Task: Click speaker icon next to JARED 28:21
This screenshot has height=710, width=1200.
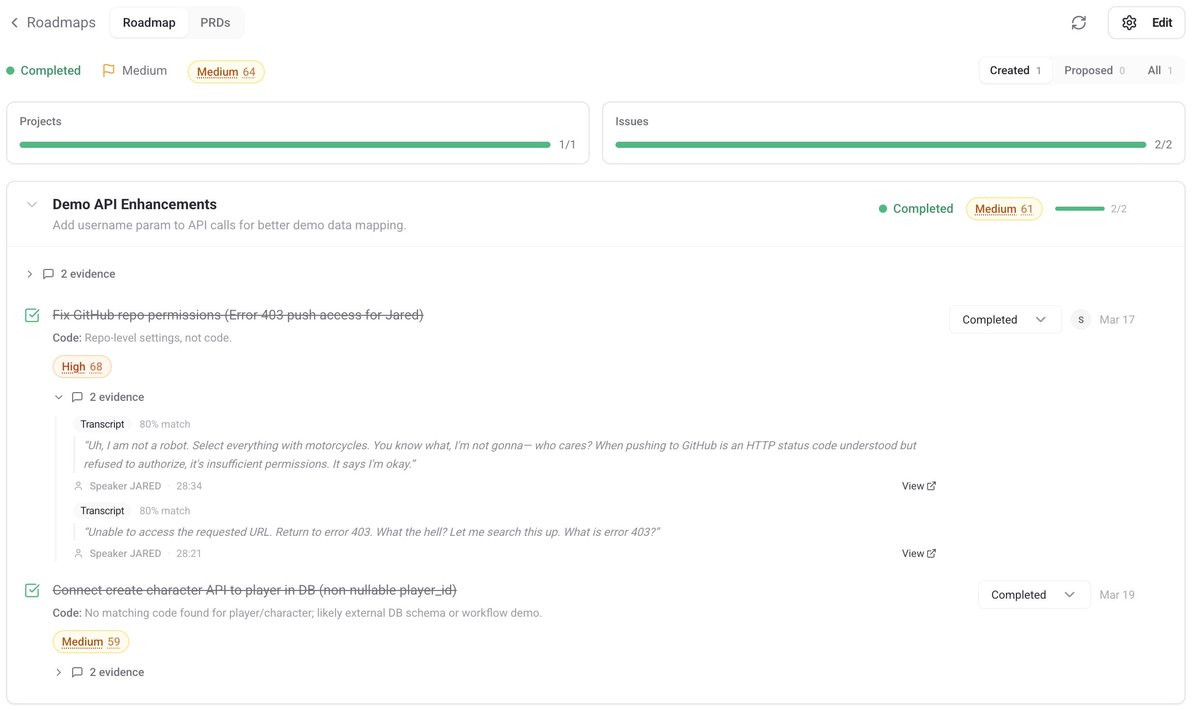Action: 79,553
